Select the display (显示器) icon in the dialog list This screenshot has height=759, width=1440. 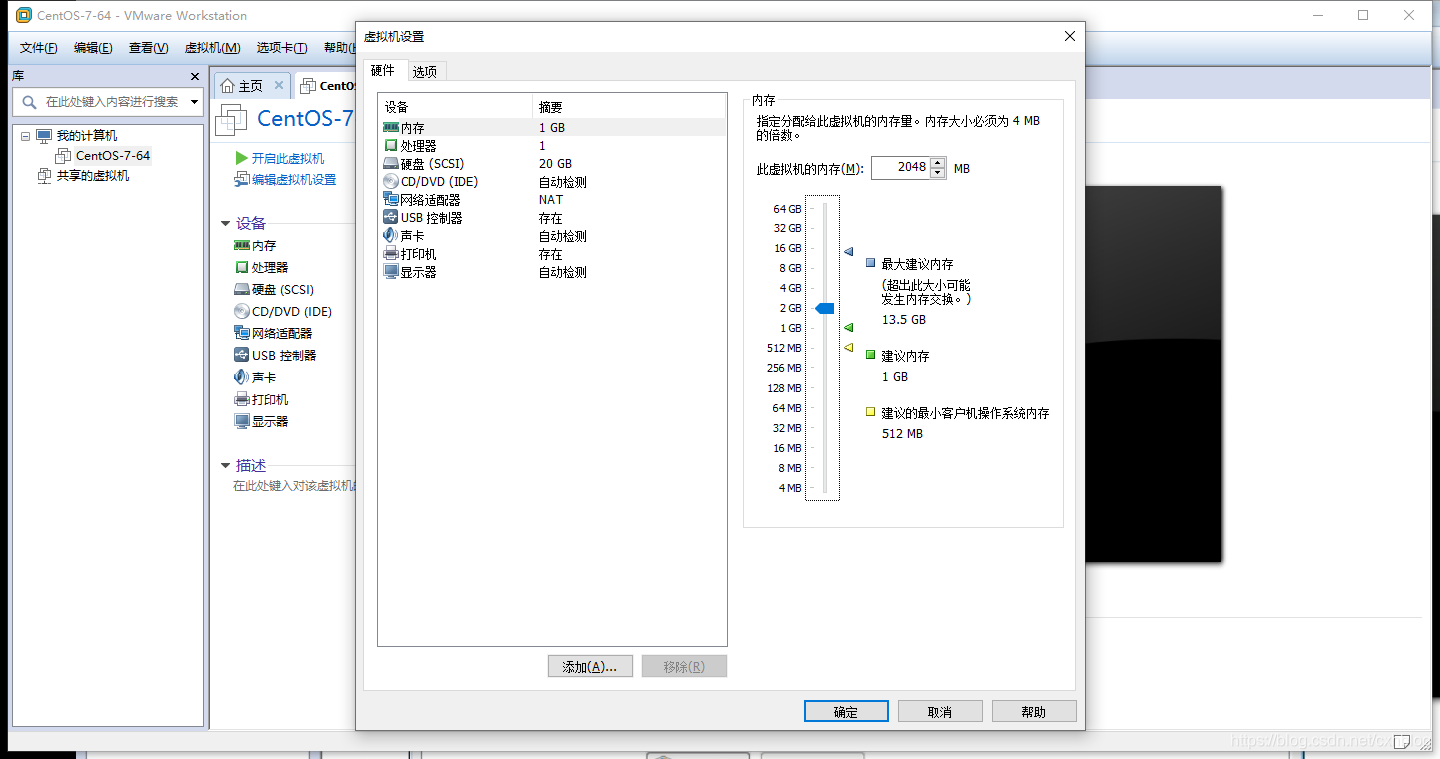coord(391,272)
